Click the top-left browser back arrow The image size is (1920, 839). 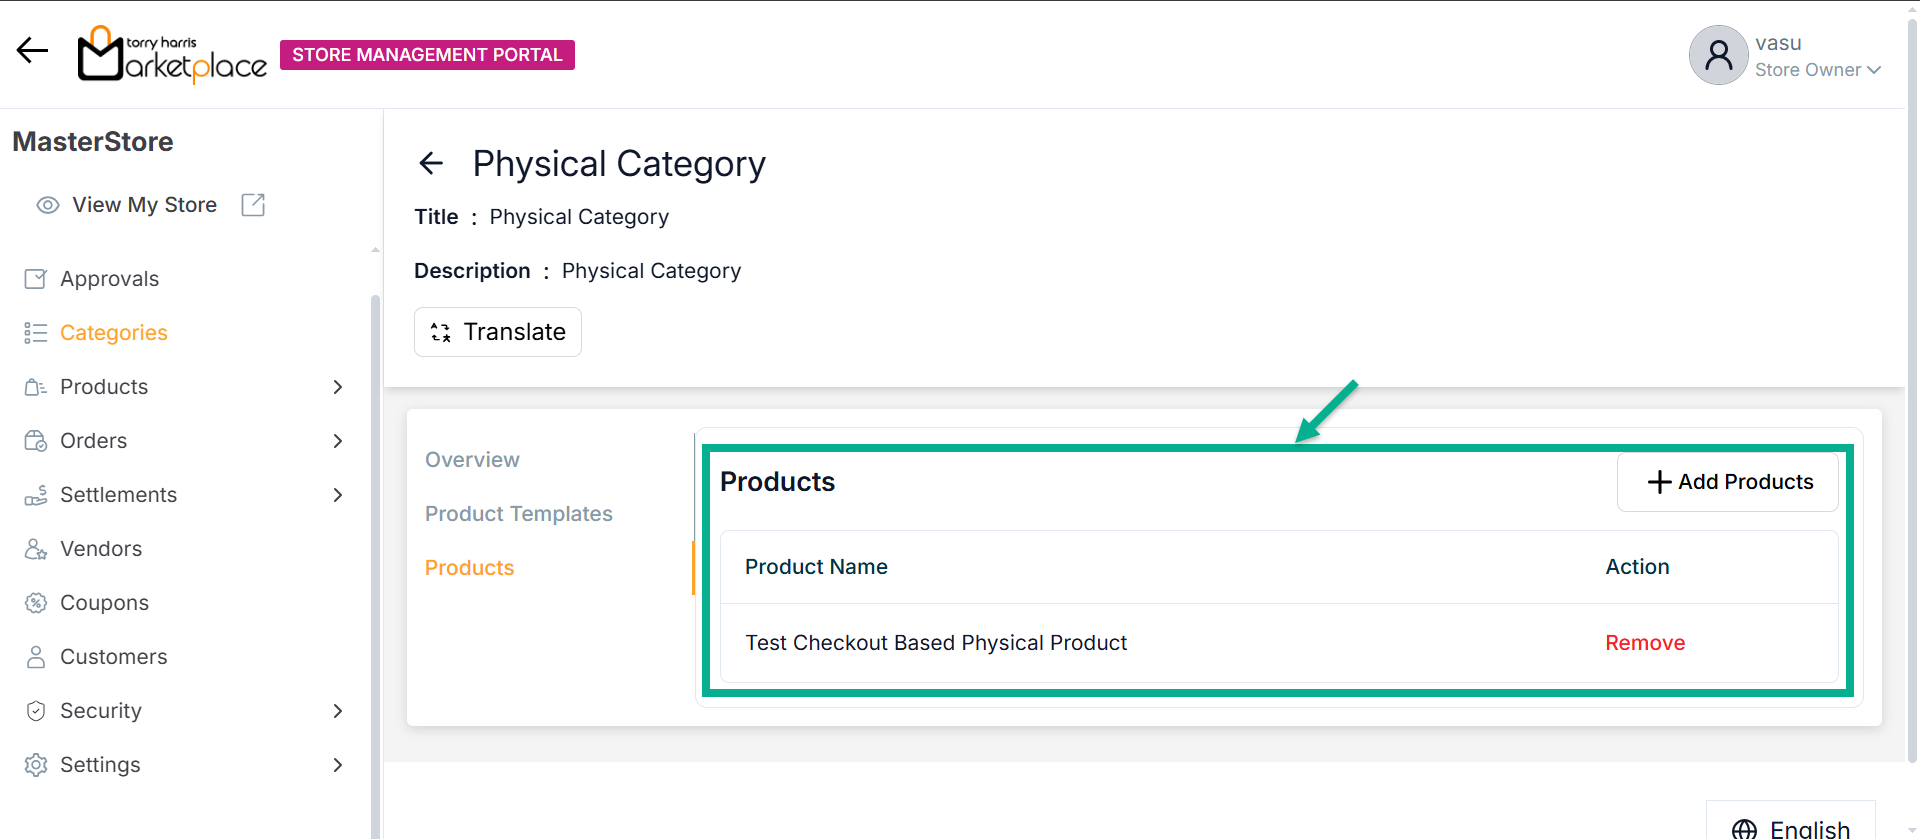[x=32, y=51]
